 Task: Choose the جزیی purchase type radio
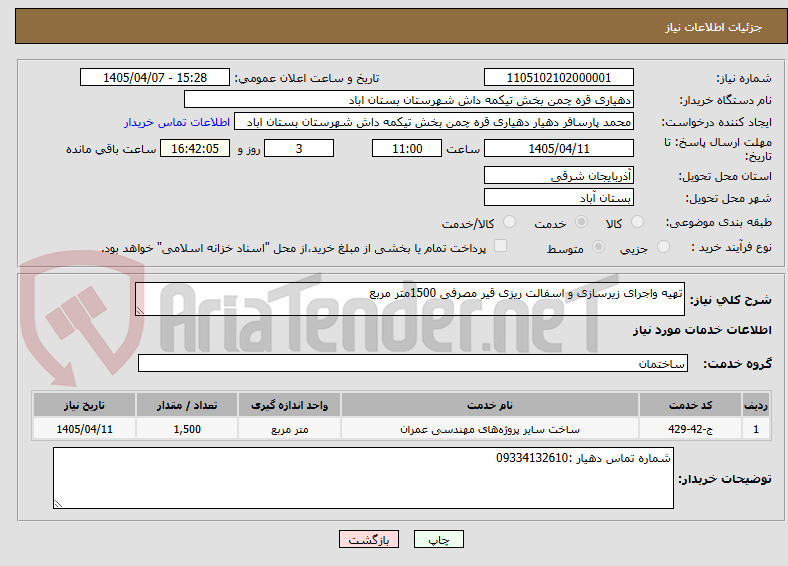(x=663, y=246)
